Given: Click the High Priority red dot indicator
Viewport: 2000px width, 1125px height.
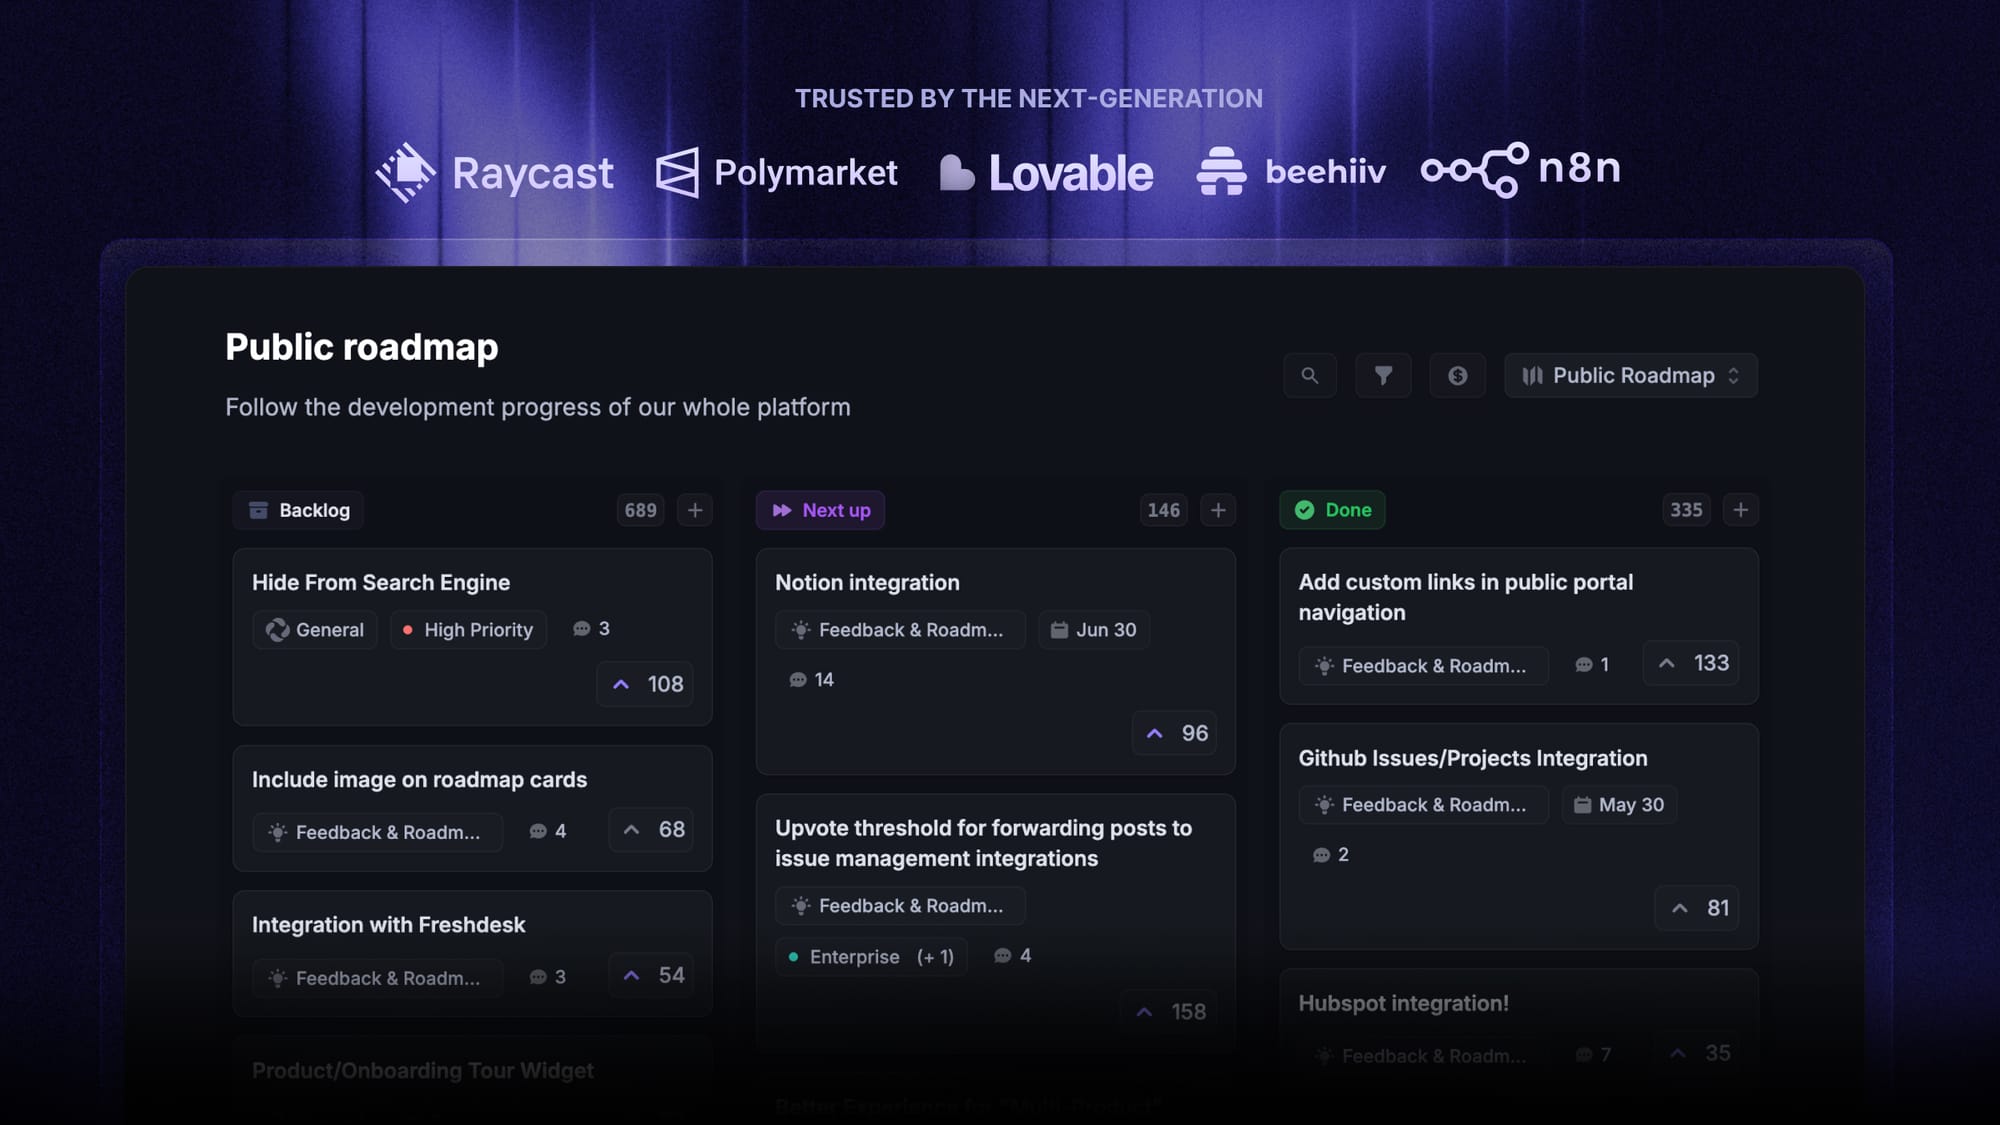Looking at the screenshot, I should click(409, 630).
